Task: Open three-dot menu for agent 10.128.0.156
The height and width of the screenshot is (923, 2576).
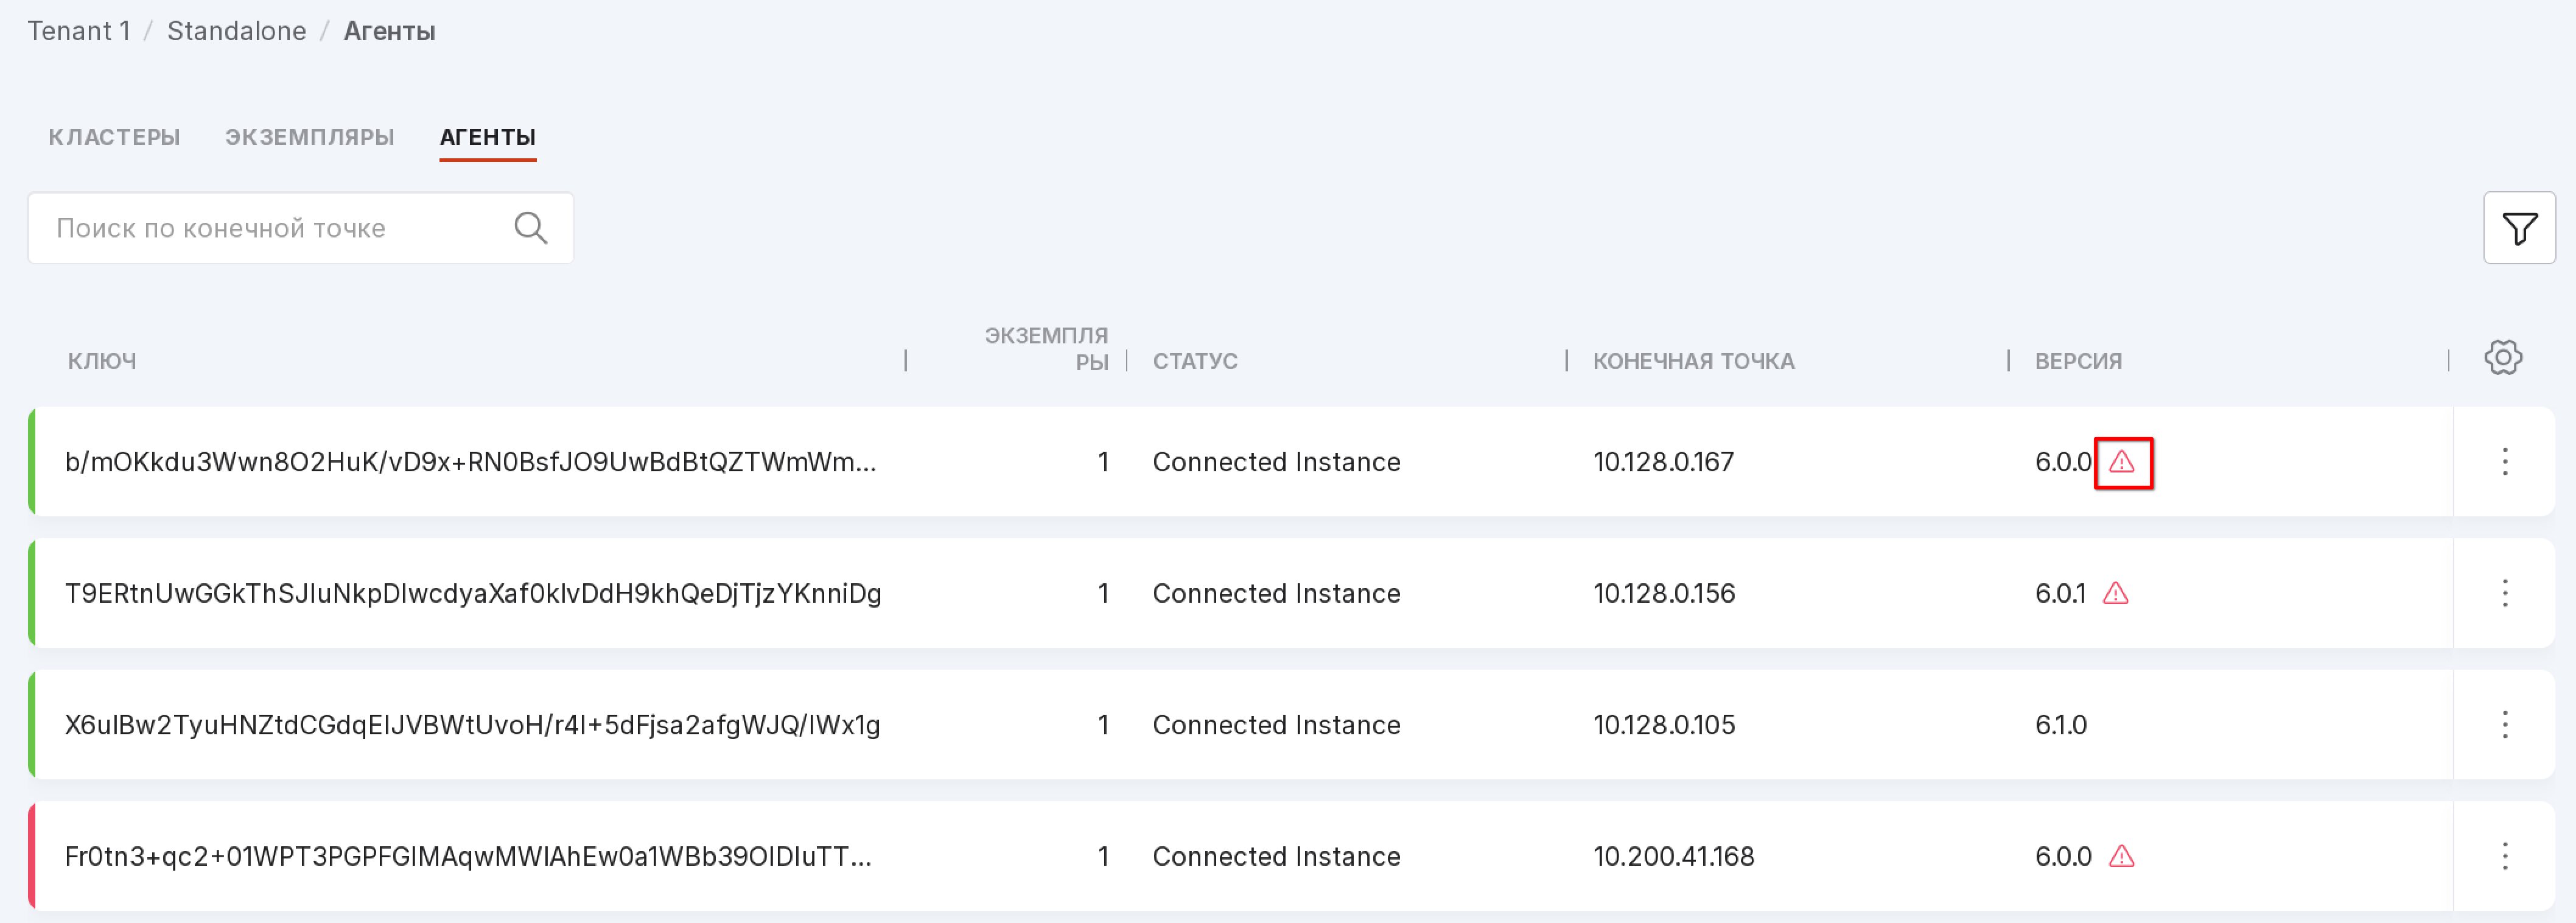Action: (x=2504, y=594)
